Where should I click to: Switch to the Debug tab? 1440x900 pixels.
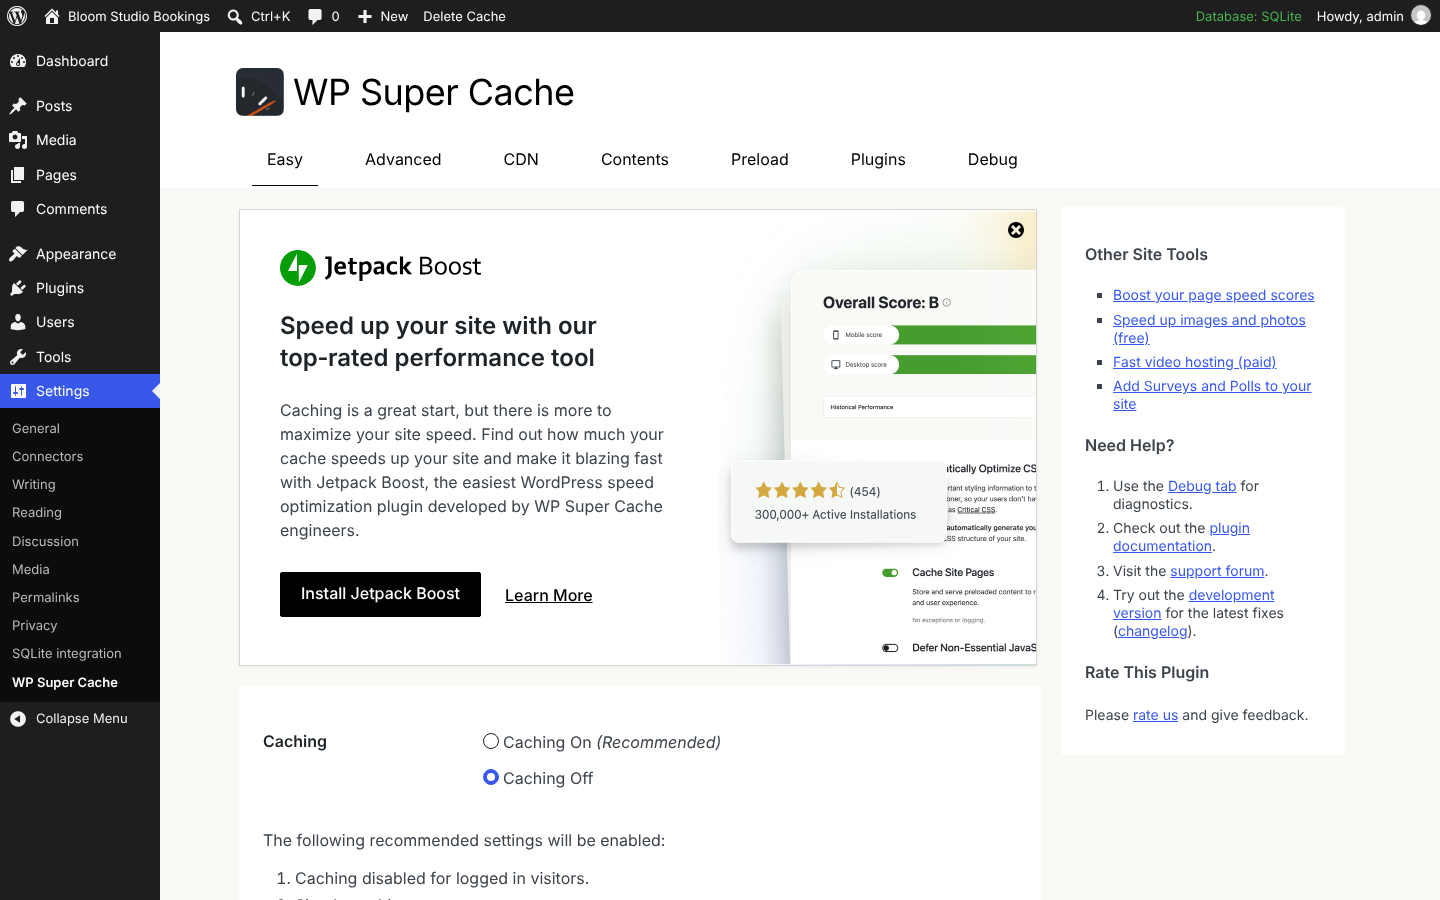[x=993, y=160]
